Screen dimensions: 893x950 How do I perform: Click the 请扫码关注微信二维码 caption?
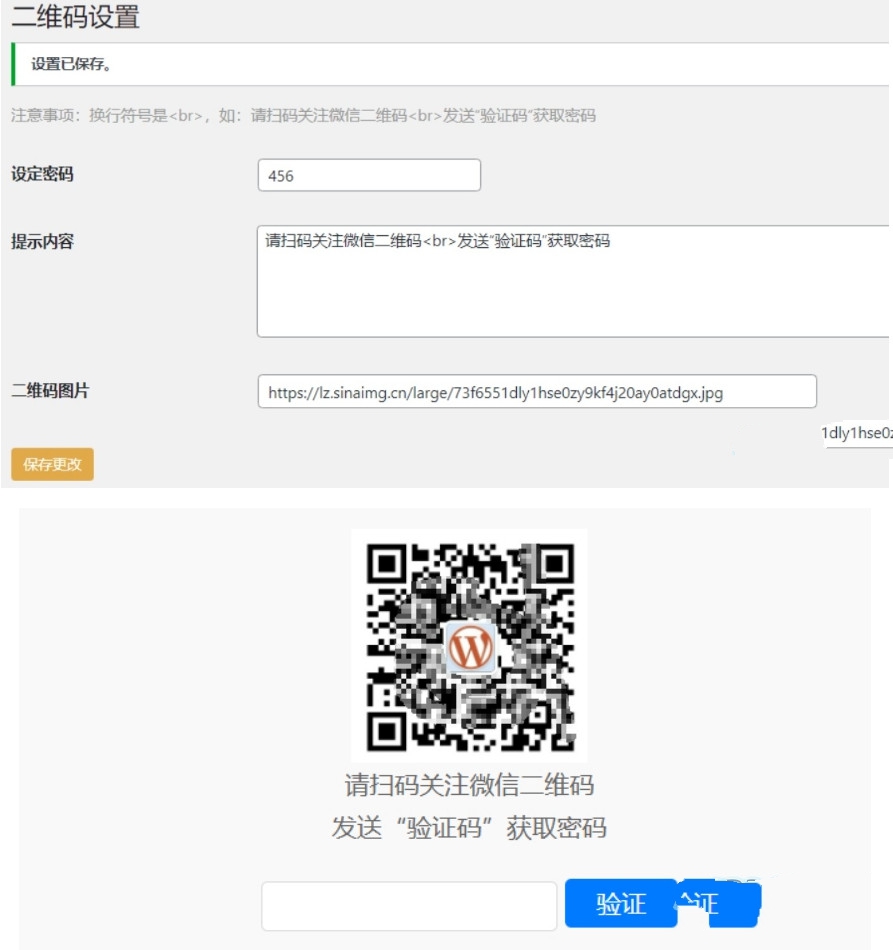470,785
